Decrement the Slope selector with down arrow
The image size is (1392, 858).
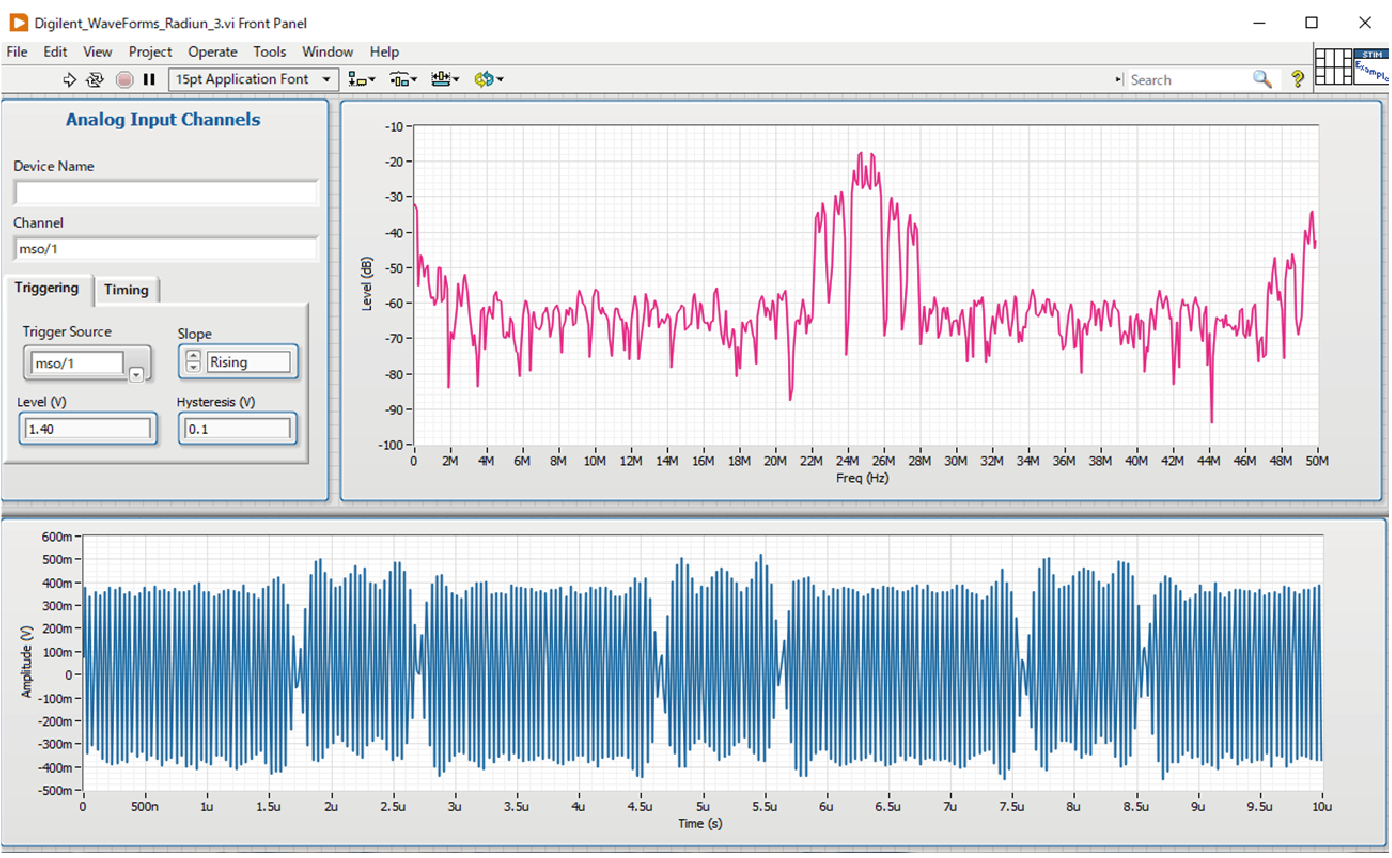193,367
